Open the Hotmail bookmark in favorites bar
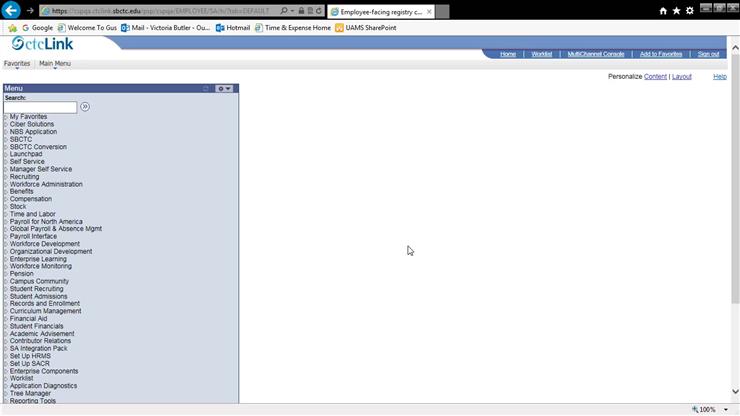Viewport: 740px width, 416px height. (x=232, y=28)
